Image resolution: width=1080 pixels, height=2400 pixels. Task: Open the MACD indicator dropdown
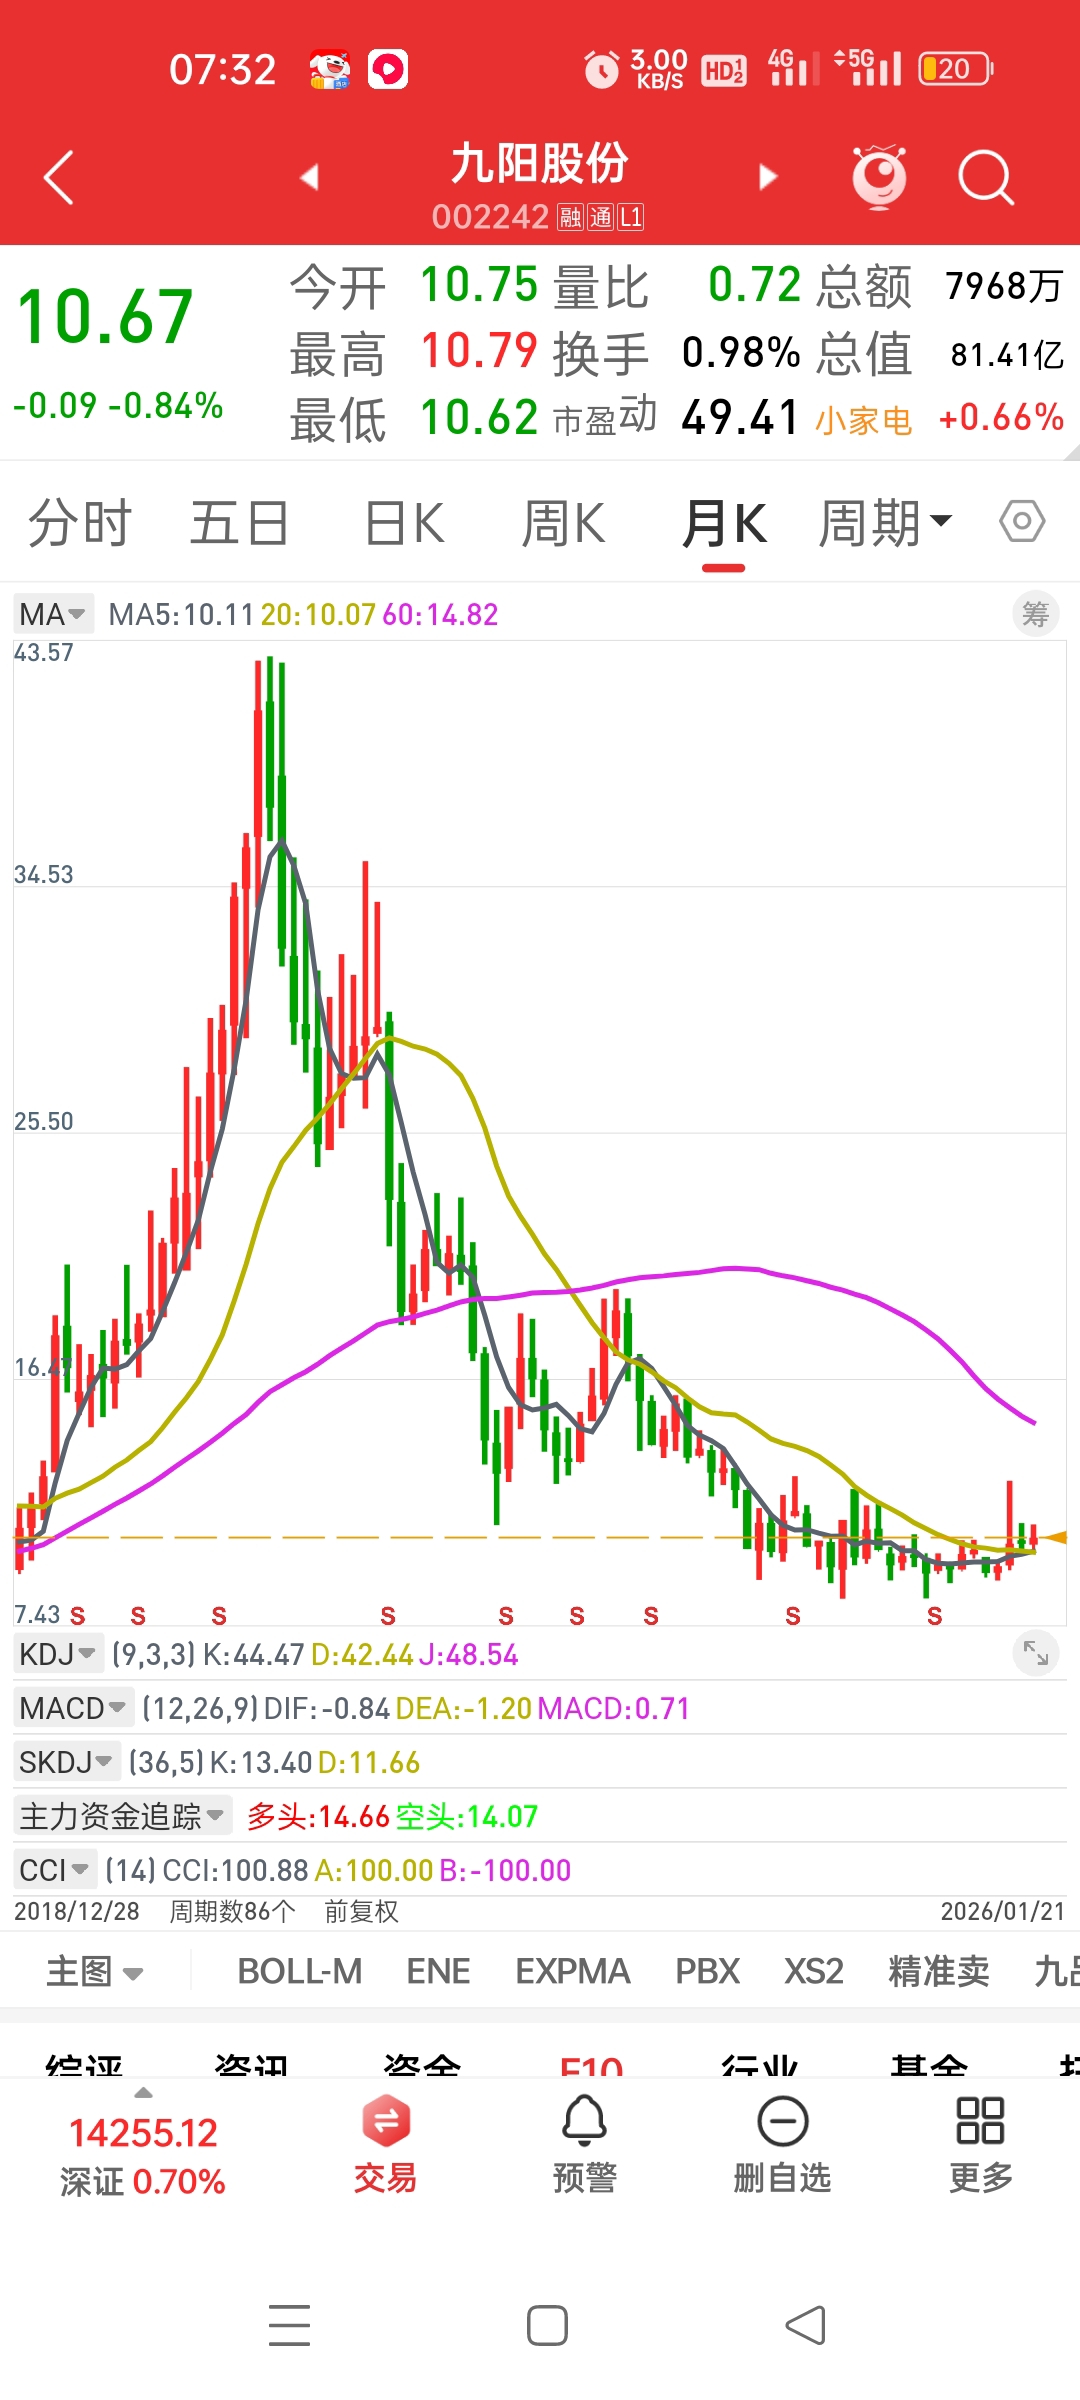pos(73,1708)
